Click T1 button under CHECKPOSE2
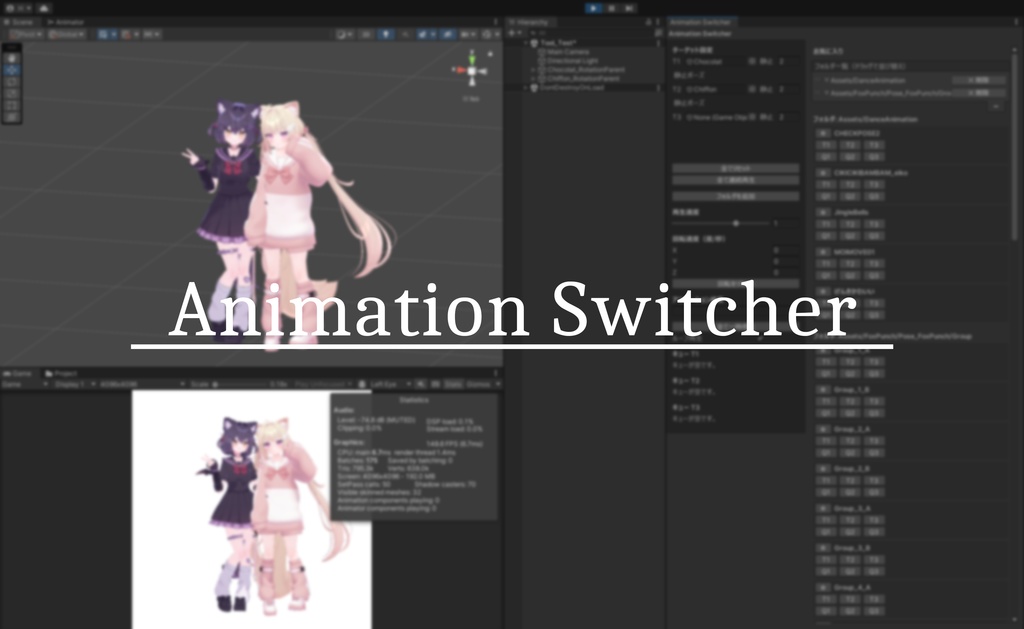The image size is (1024, 629). pyautogui.click(x=827, y=145)
